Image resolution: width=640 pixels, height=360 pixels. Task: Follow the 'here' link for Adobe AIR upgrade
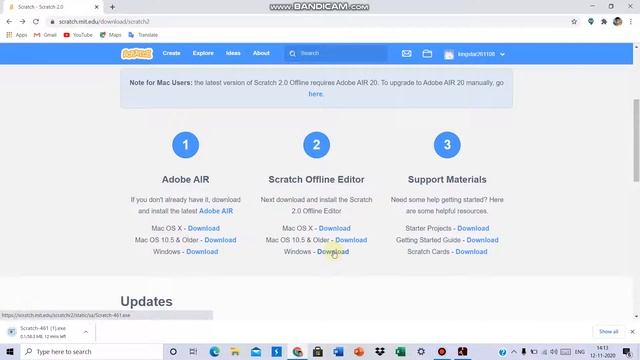(x=316, y=94)
